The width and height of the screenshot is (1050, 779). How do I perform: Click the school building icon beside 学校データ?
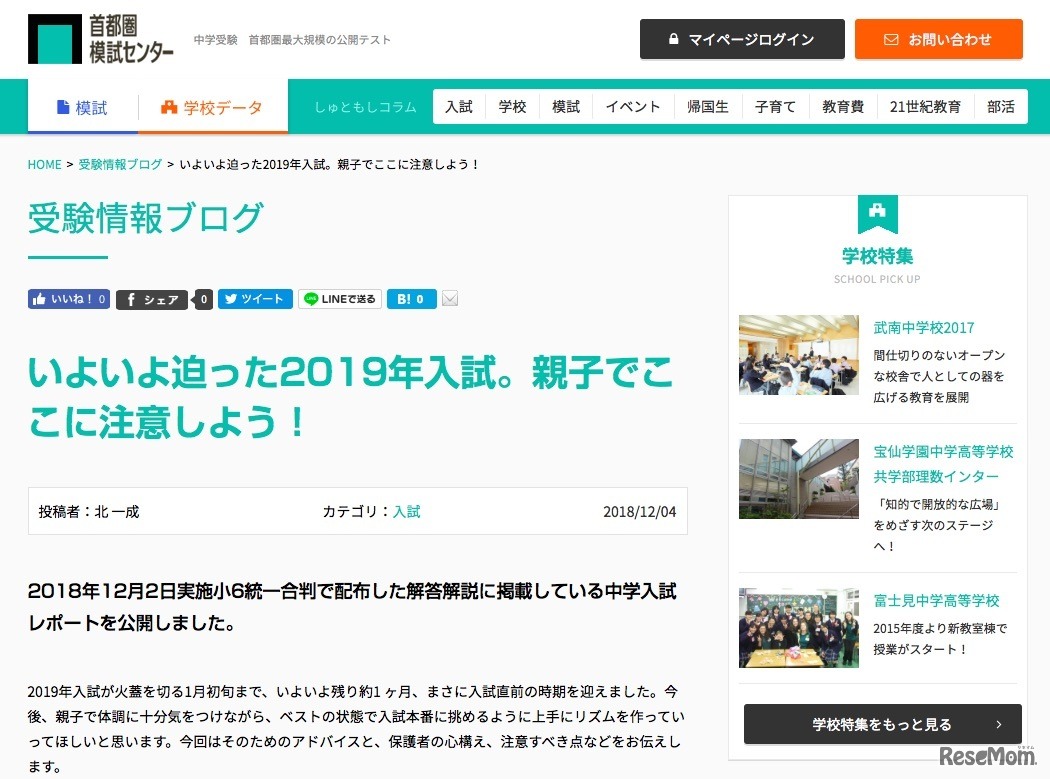click(x=169, y=107)
